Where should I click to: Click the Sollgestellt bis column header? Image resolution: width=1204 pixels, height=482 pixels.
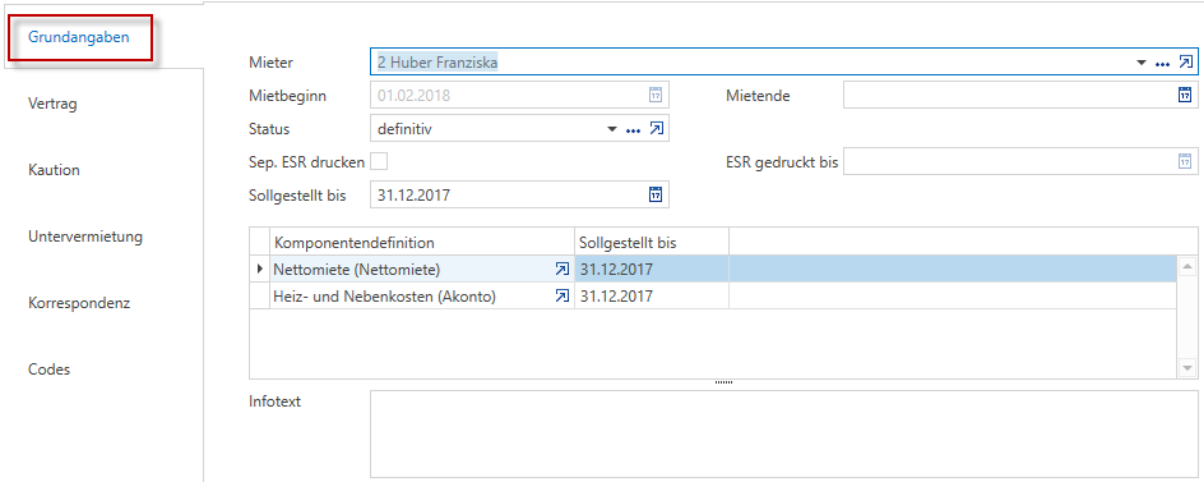[x=651, y=242]
